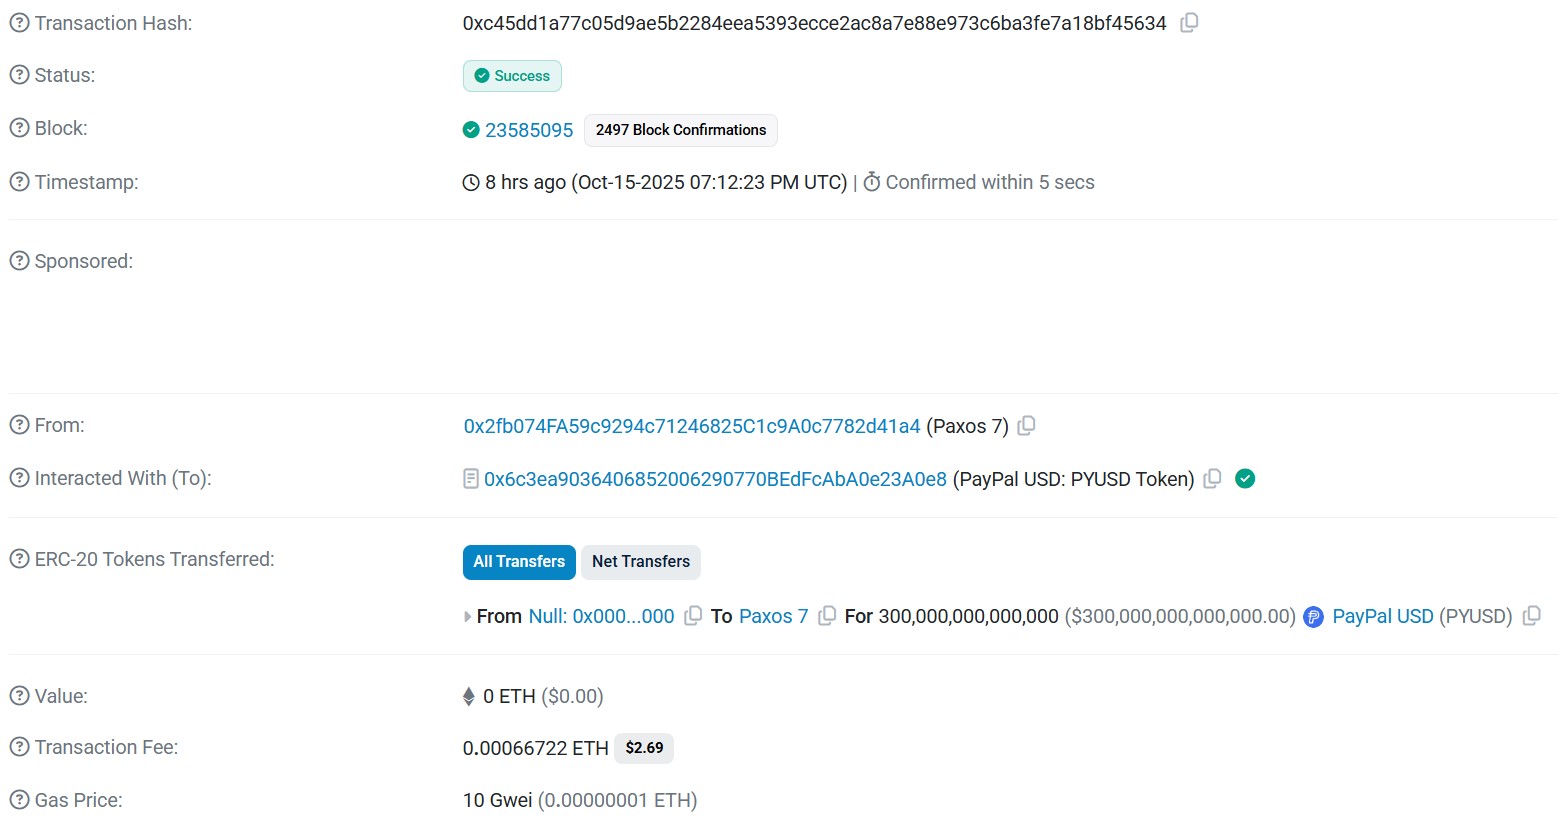This screenshot has height=826, width=1558.
Task: Click the clock icon next to Timestamp
Action: click(469, 182)
